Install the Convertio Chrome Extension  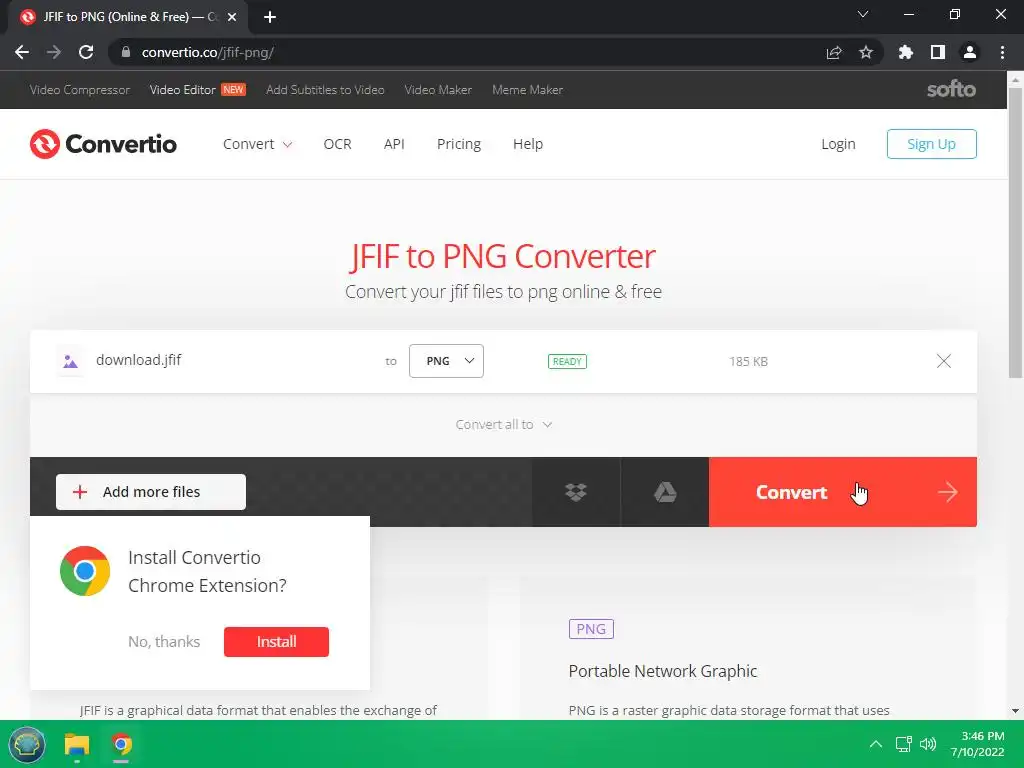click(x=276, y=642)
